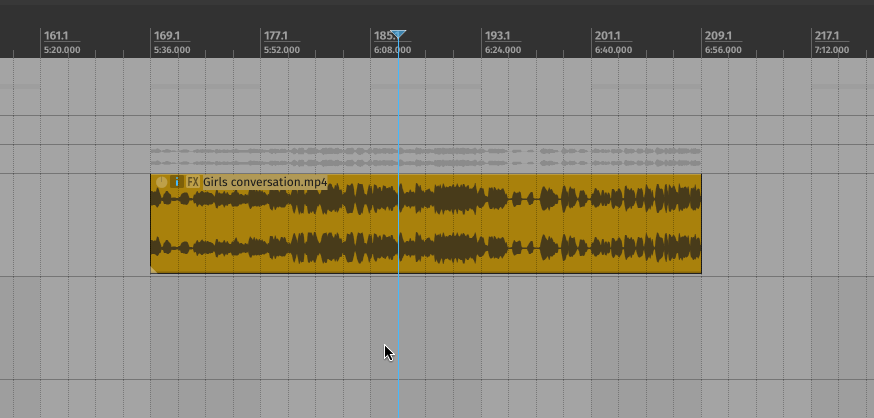Click ruler mark 177.1 at 5:52.000
This screenshot has height=418, width=874.
[281, 42]
